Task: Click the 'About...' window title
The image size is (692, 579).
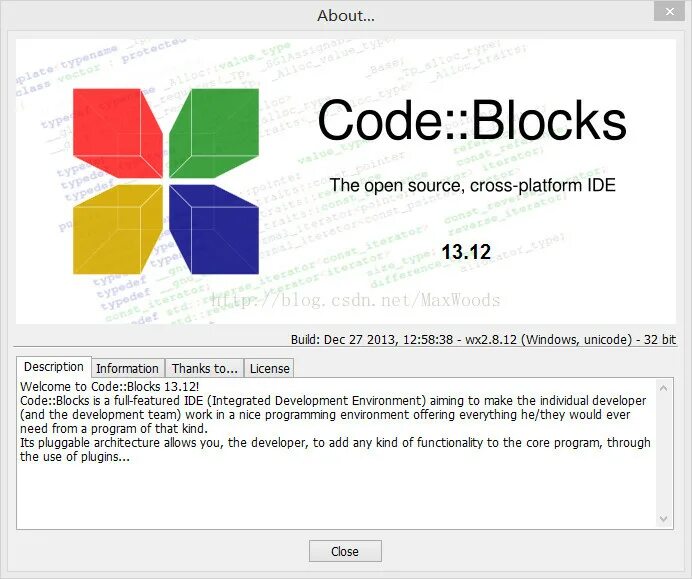Action: point(346,16)
